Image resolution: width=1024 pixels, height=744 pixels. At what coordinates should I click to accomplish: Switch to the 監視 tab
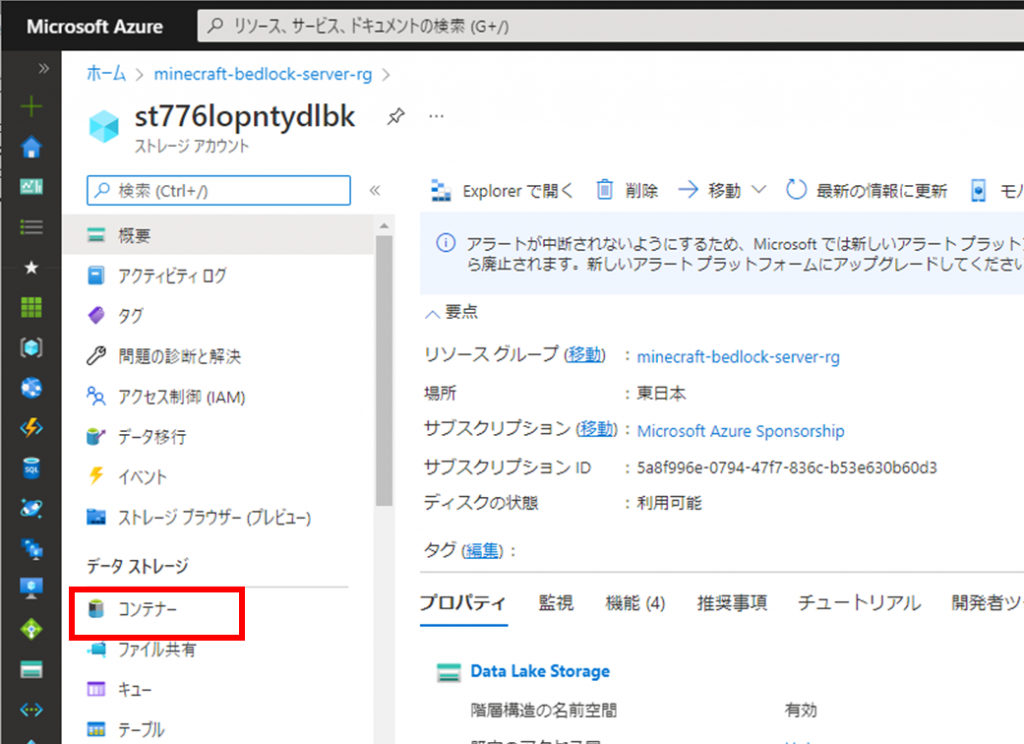556,603
